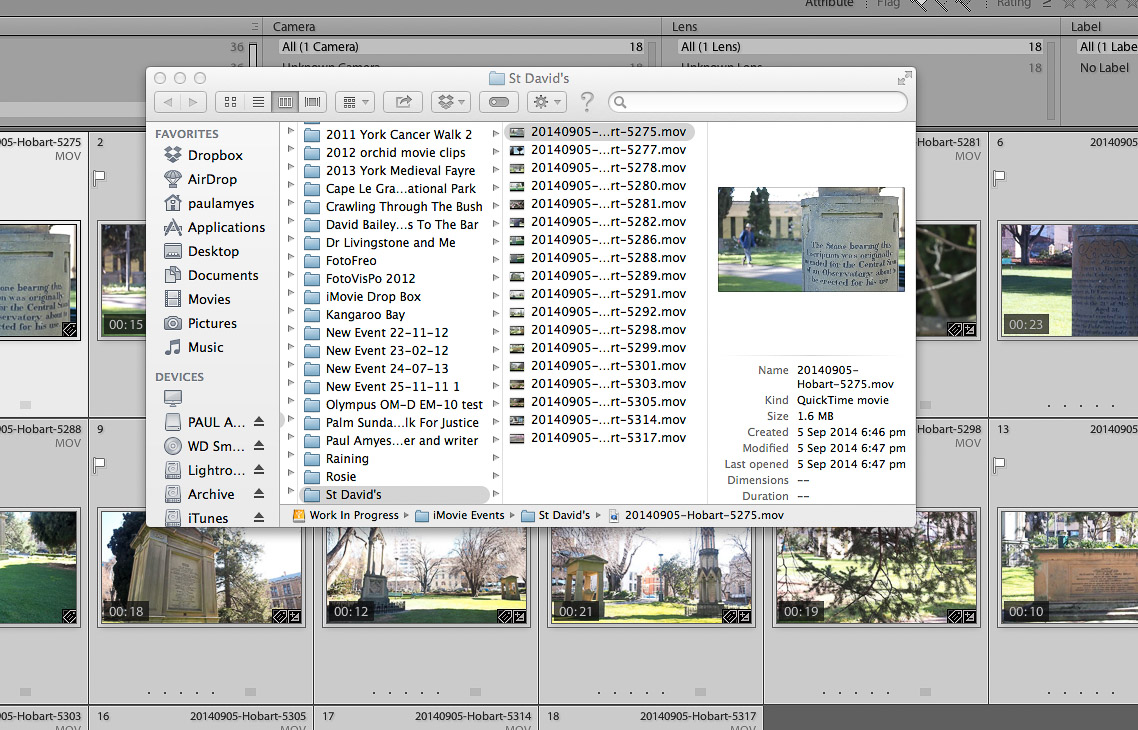Open the Arrange items dropdown

354,102
